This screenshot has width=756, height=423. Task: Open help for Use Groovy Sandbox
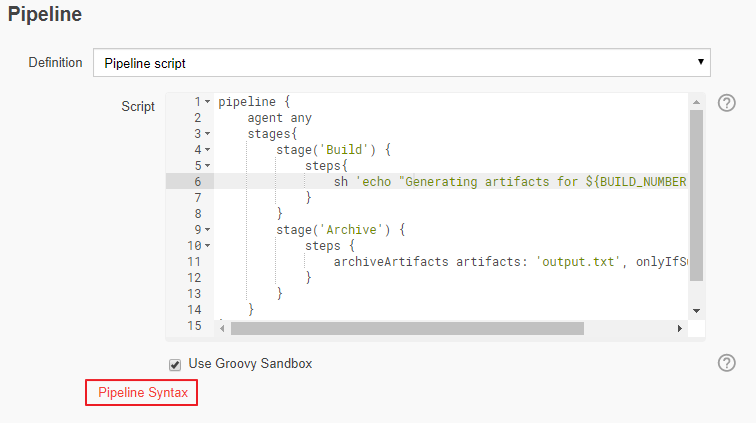click(x=727, y=363)
